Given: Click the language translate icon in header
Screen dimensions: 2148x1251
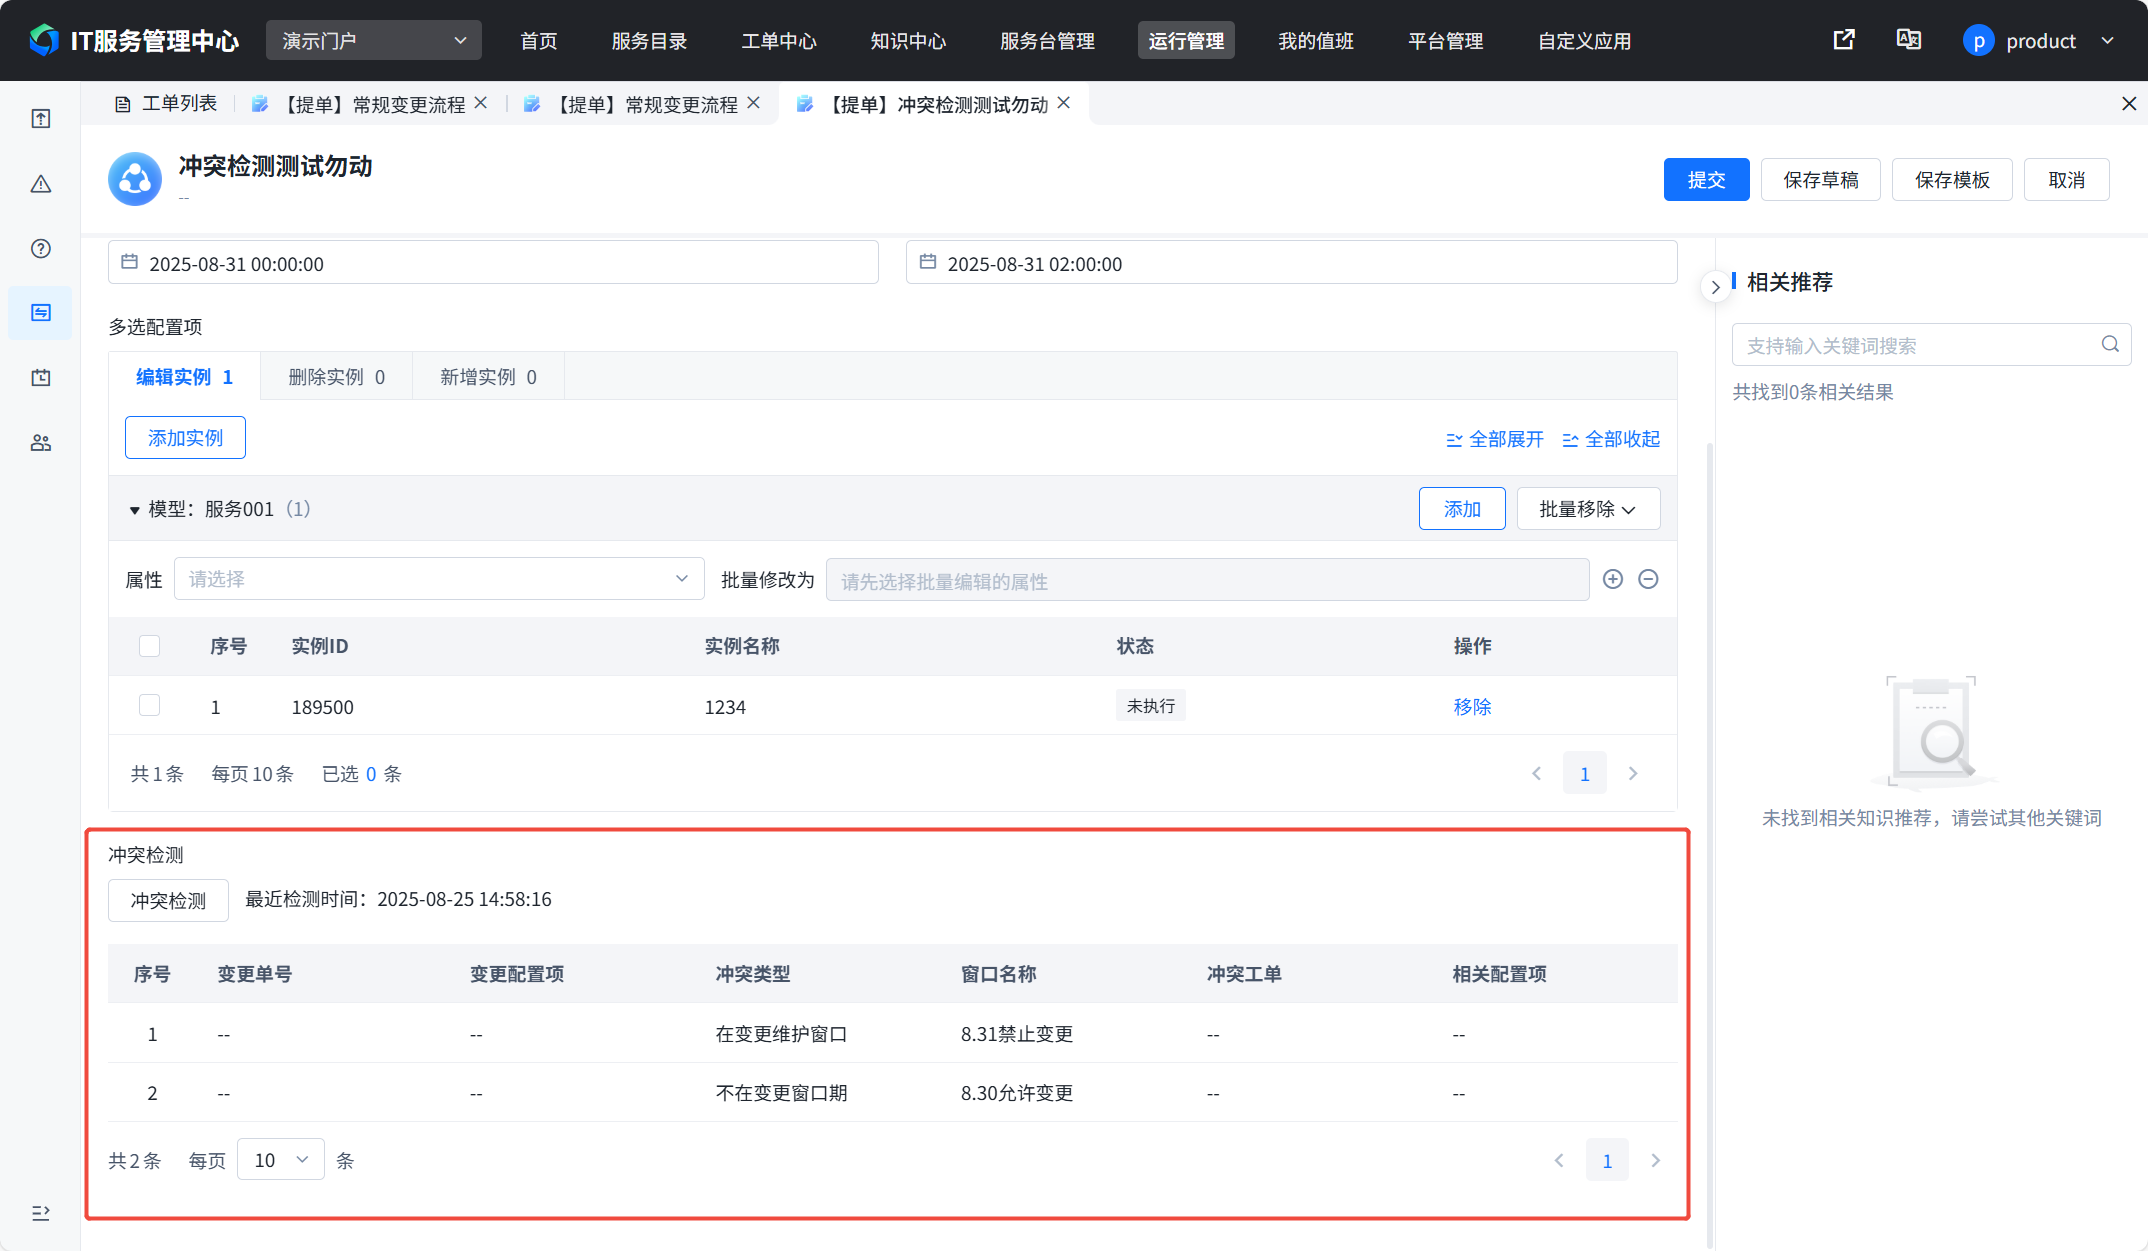Looking at the screenshot, I should (x=1908, y=40).
